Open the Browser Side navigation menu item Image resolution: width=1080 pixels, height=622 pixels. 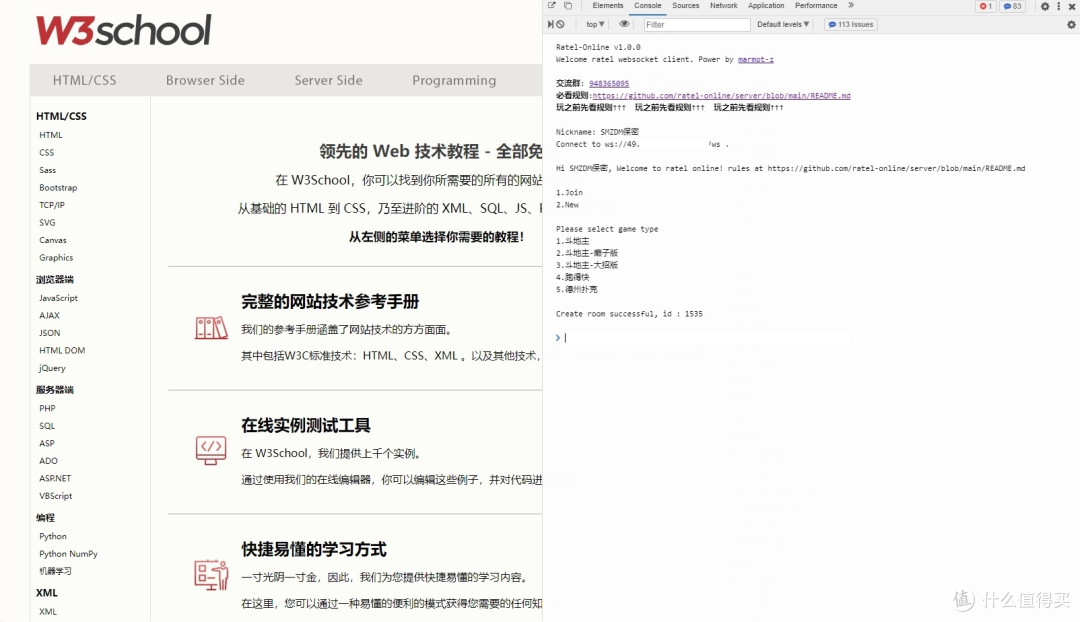205,81
